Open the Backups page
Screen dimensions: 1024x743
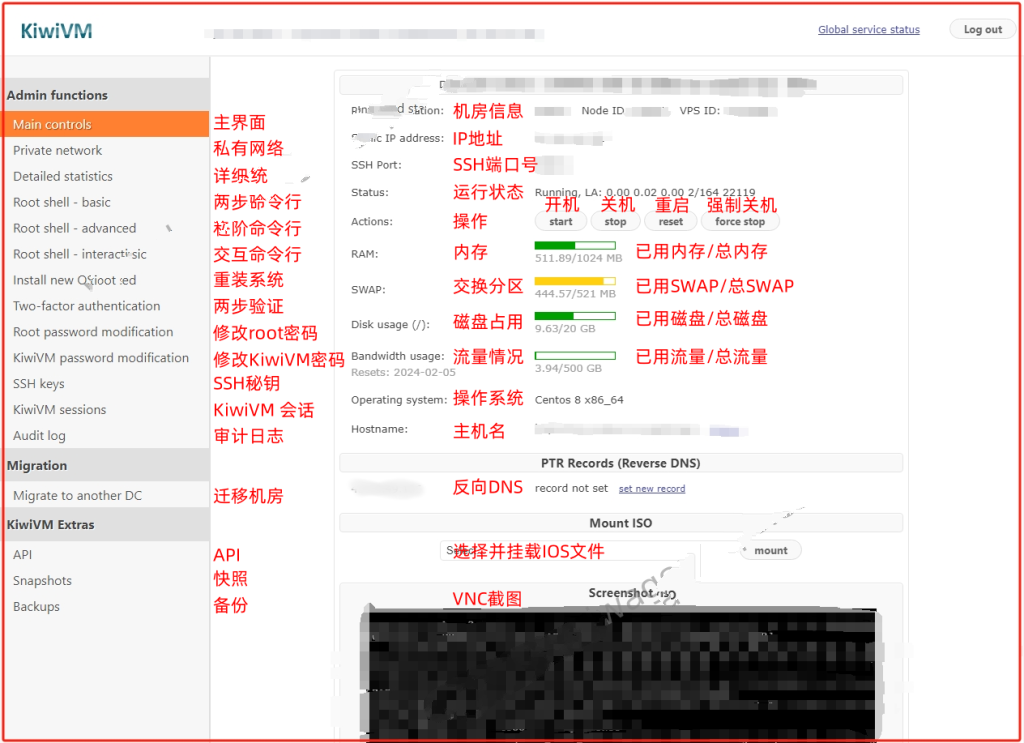point(36,607)
